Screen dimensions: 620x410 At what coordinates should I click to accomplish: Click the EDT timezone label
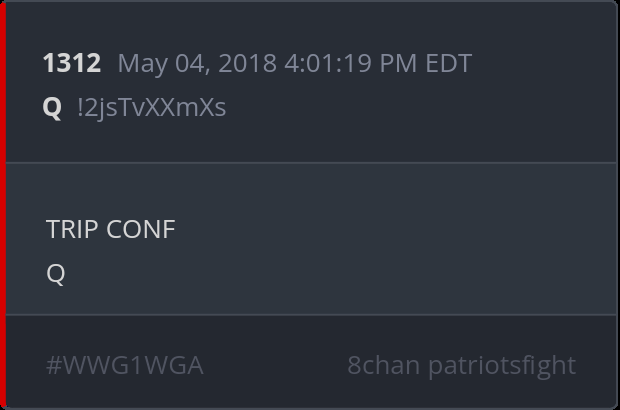[449, 63]
